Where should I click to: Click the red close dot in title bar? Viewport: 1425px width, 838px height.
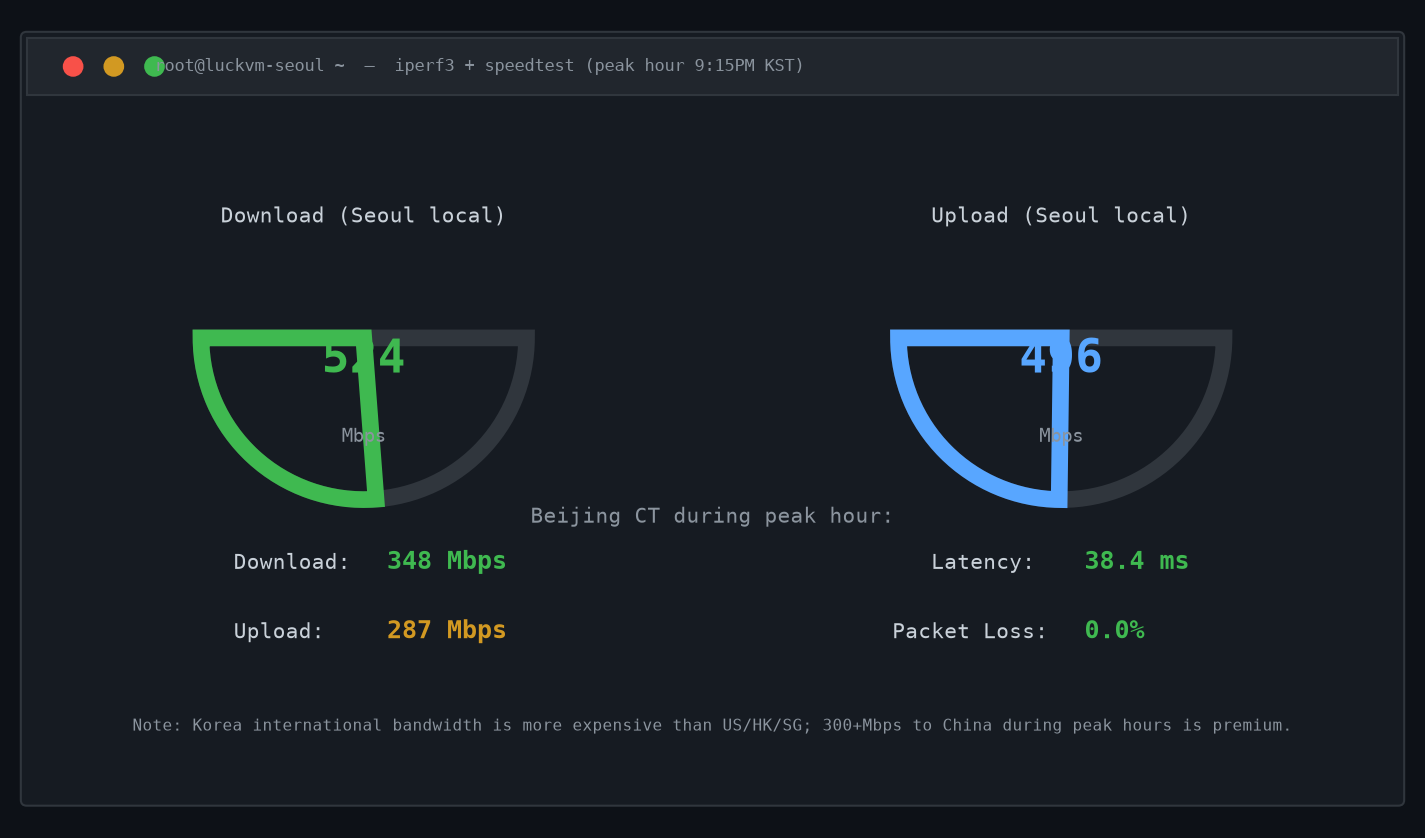point(73,66)
